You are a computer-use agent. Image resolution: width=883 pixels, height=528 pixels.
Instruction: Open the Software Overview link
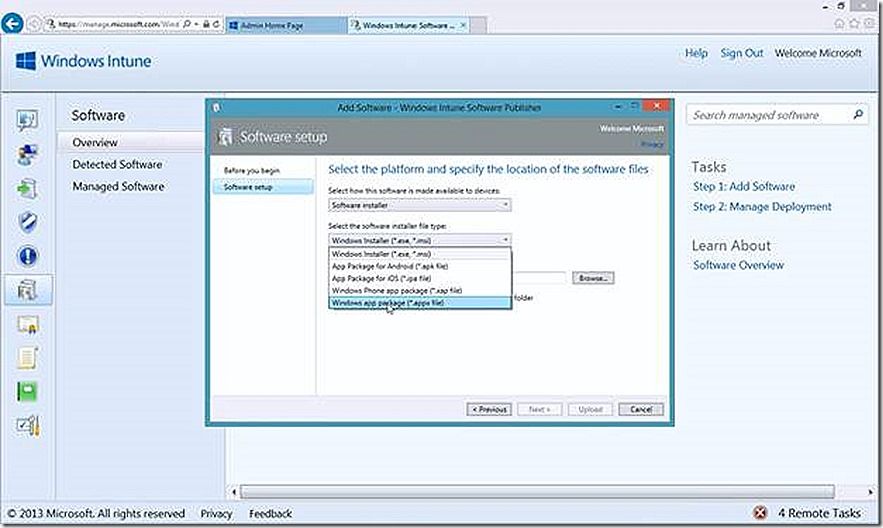coord(738,265)
